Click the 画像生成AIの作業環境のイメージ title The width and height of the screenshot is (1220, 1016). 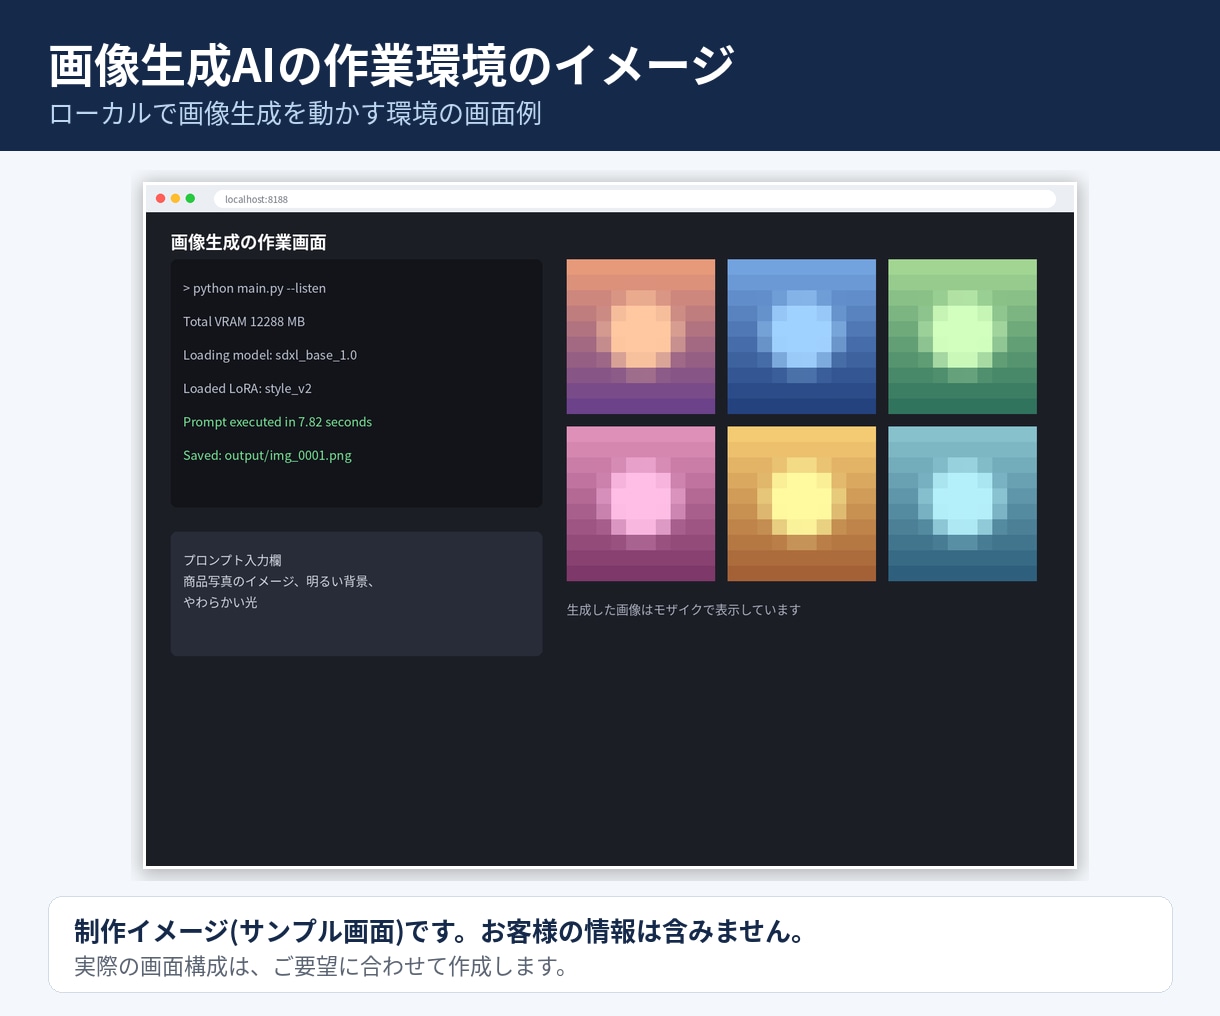click(392, 66)
